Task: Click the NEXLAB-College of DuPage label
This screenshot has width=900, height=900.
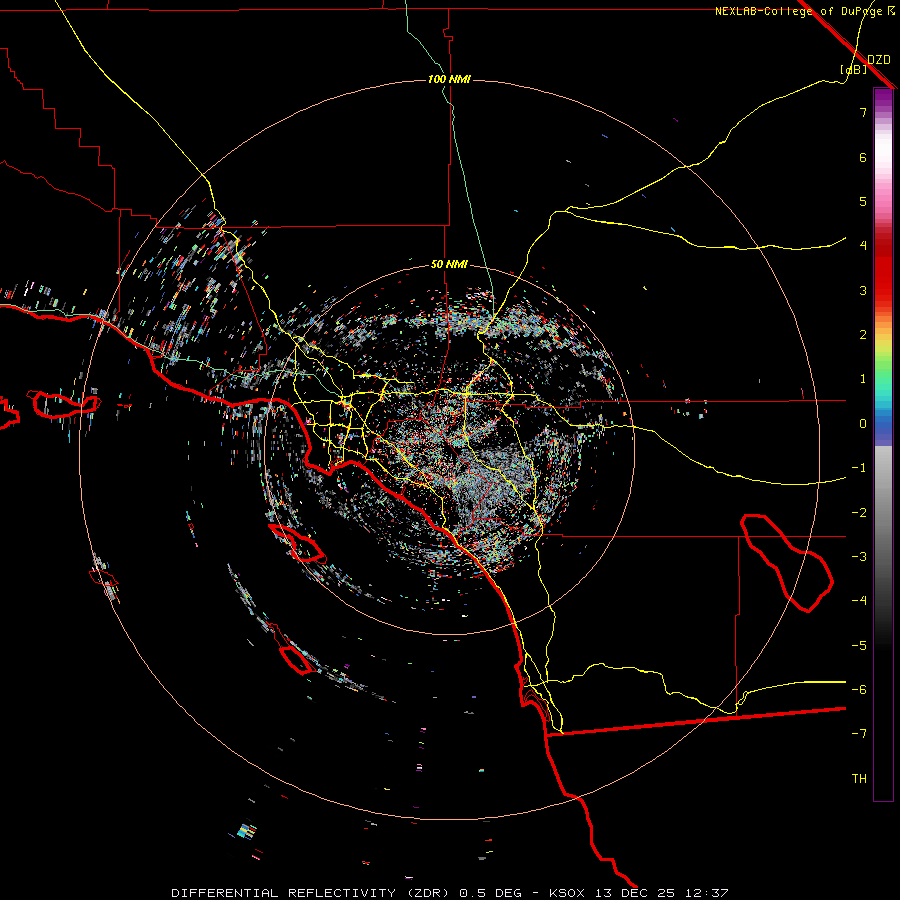Action: 798,11
